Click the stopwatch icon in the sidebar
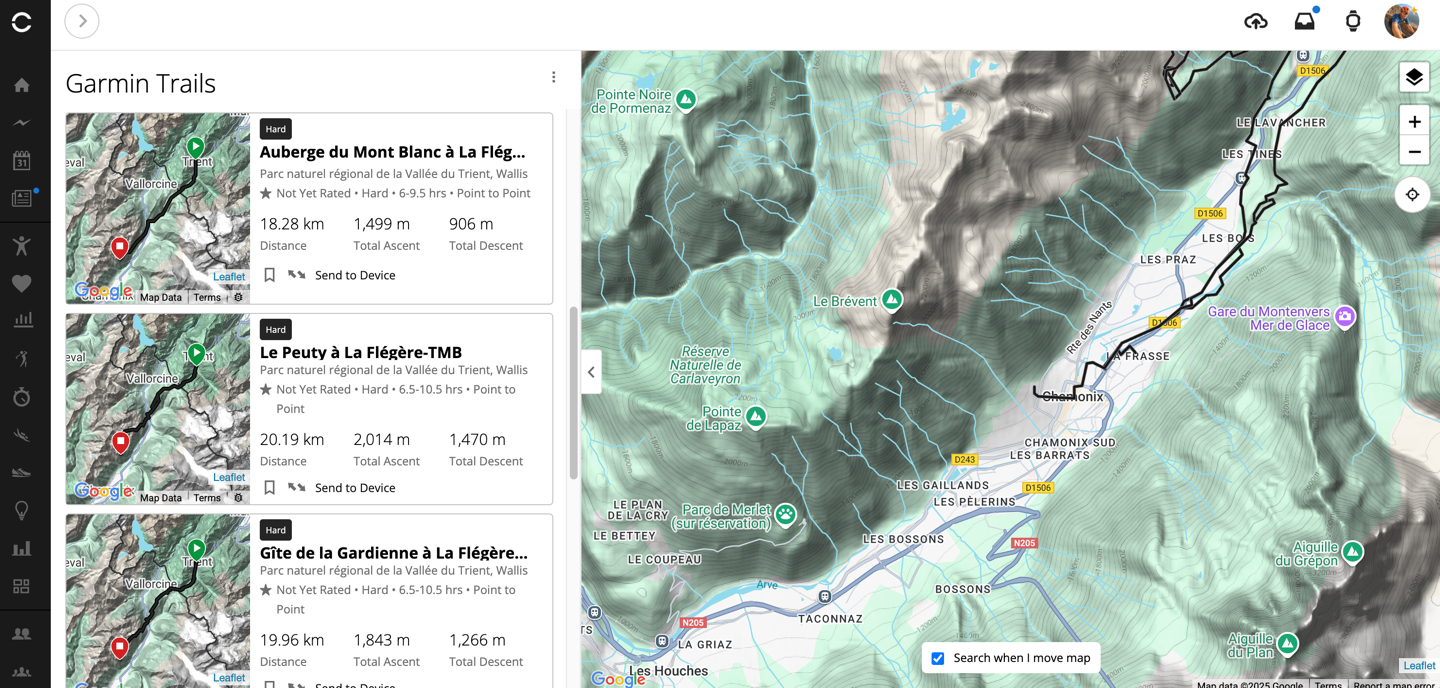Screen dimensions: 1440x688 22,397
